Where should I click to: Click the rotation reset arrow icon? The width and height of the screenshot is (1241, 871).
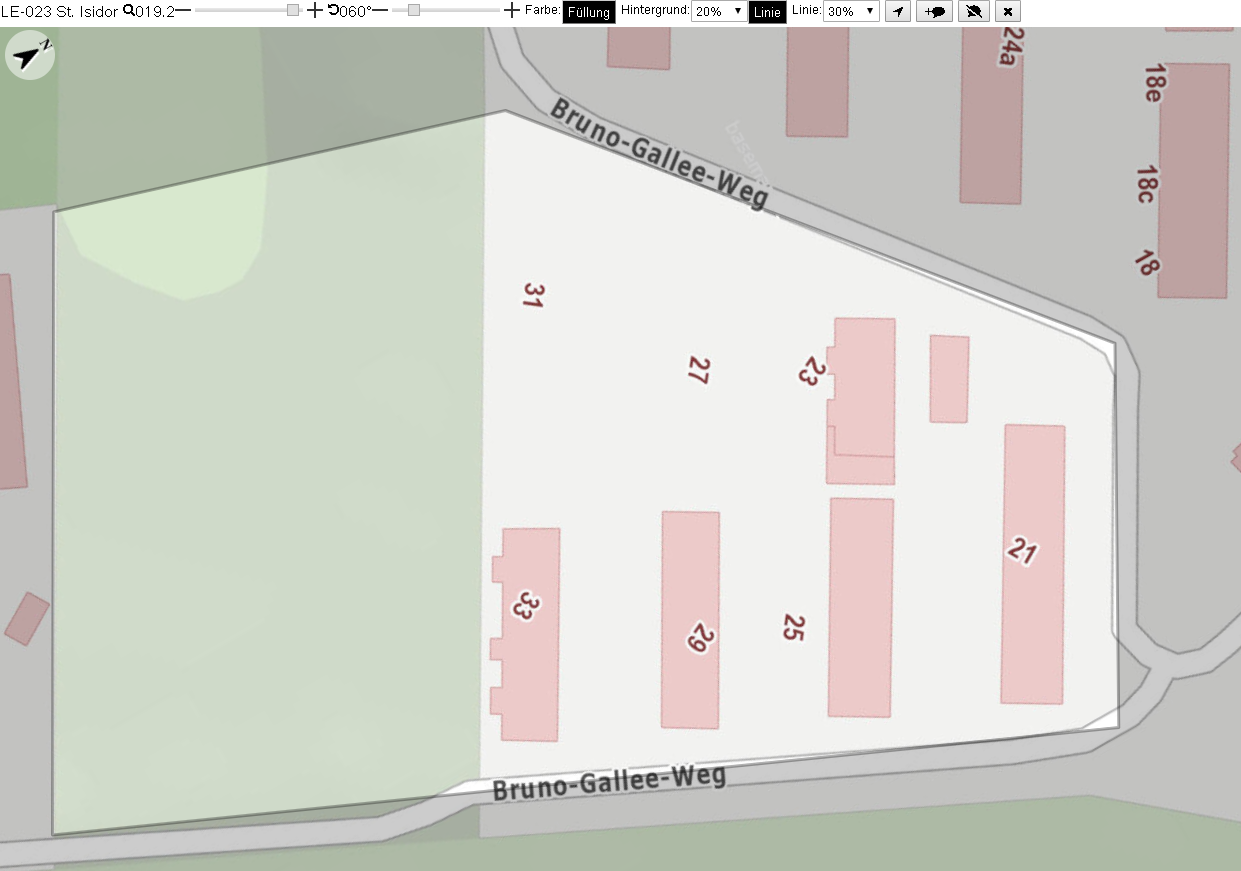coord(334,11)
